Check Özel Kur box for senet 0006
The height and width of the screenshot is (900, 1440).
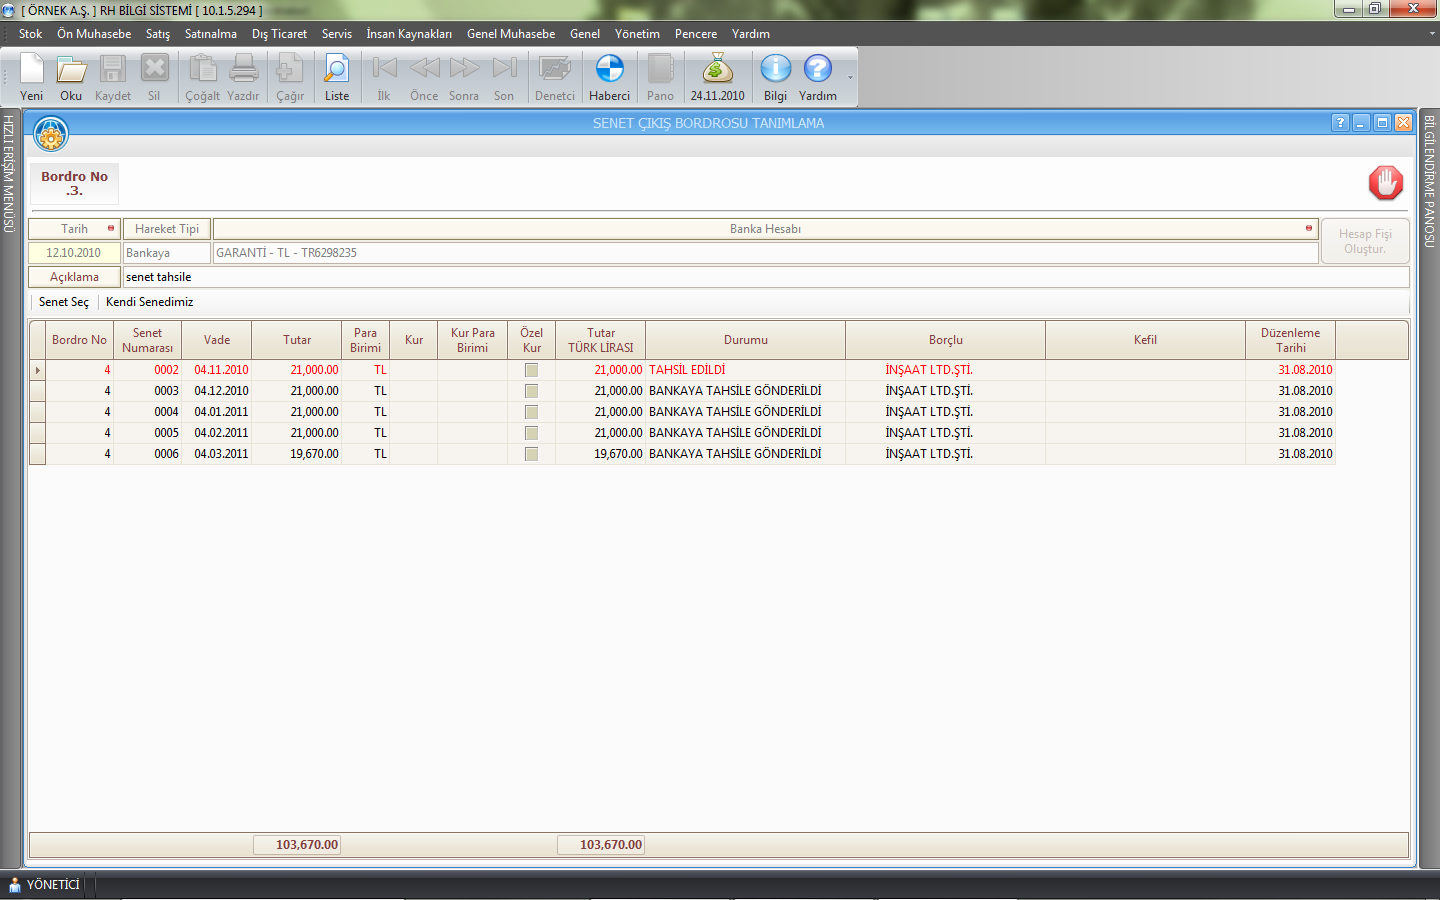point(531,454)
